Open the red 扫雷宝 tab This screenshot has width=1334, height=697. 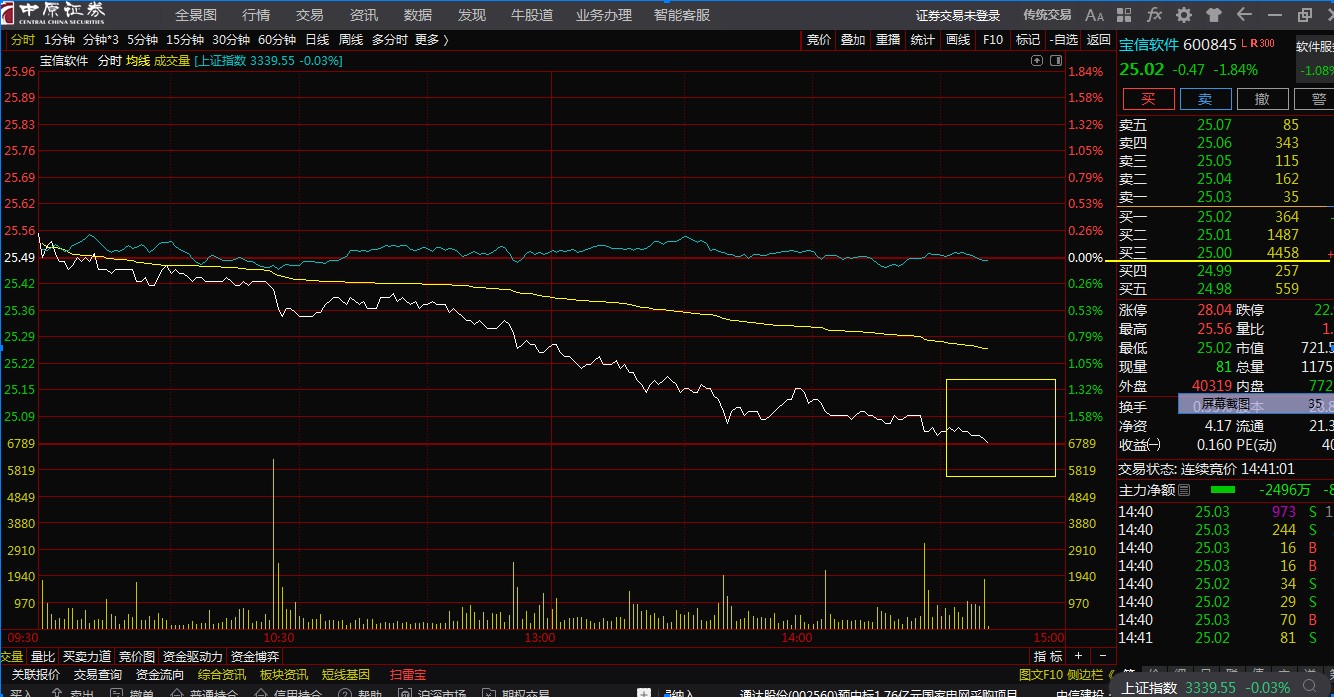408,675
